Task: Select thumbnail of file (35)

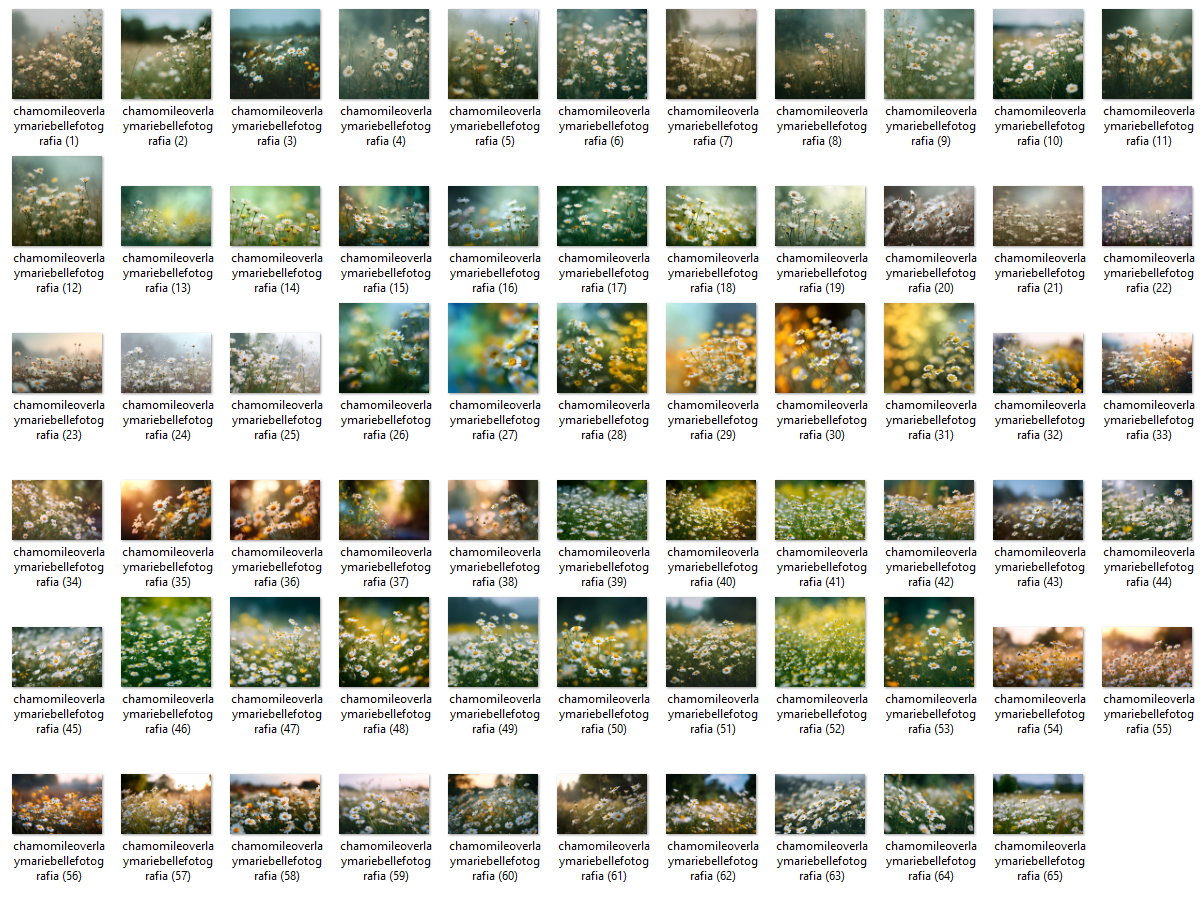Action: pyautogui.click(x=166, y=510)
